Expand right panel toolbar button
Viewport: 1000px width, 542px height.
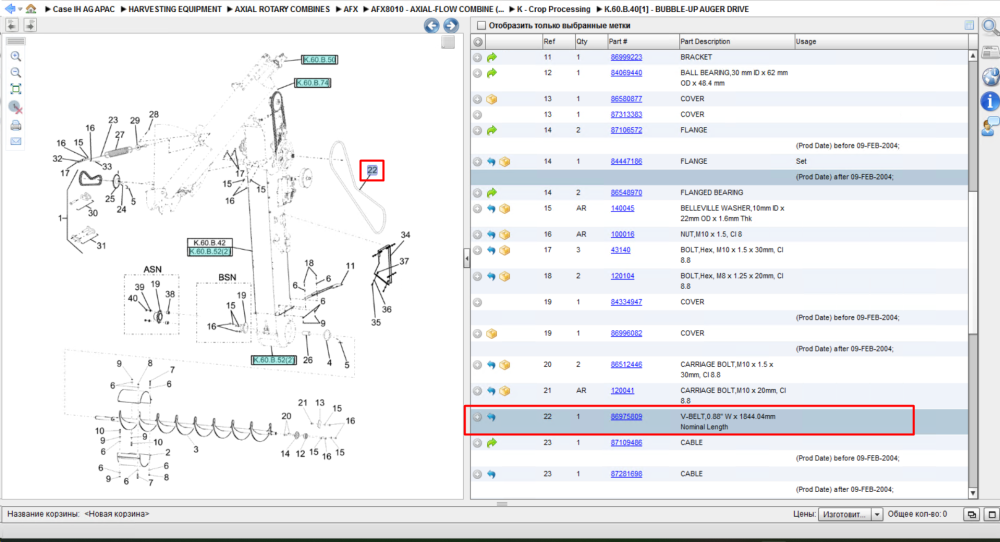pos(30,25)
